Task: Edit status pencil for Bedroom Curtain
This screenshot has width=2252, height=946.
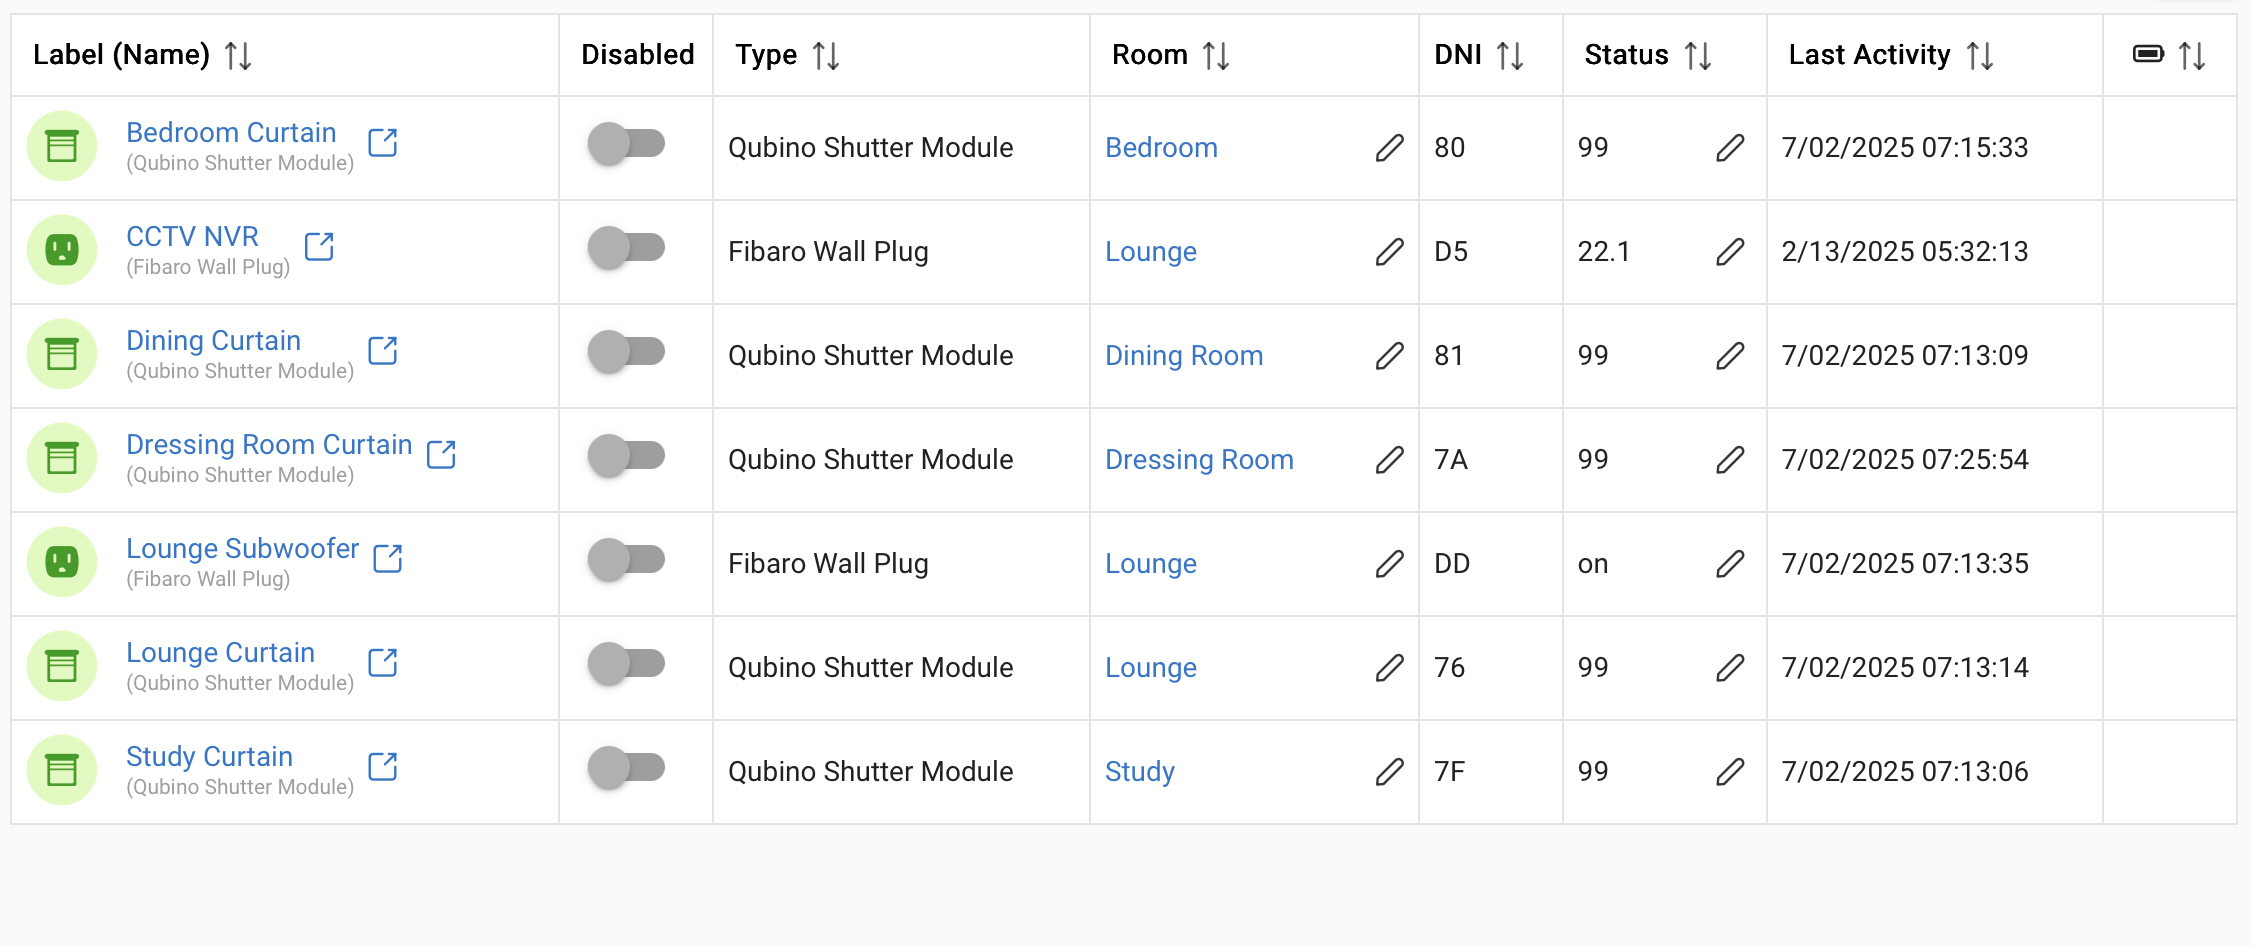Action: click(1730, 148)
